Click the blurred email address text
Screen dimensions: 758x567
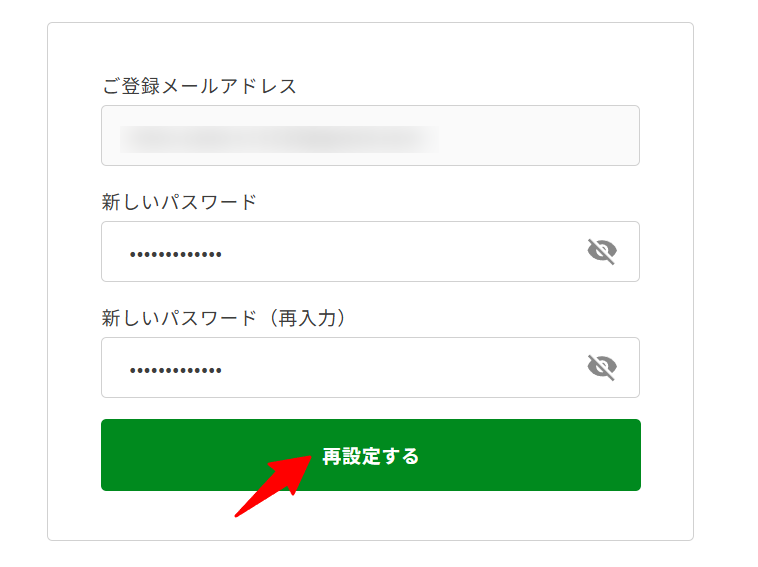point(279,139)
